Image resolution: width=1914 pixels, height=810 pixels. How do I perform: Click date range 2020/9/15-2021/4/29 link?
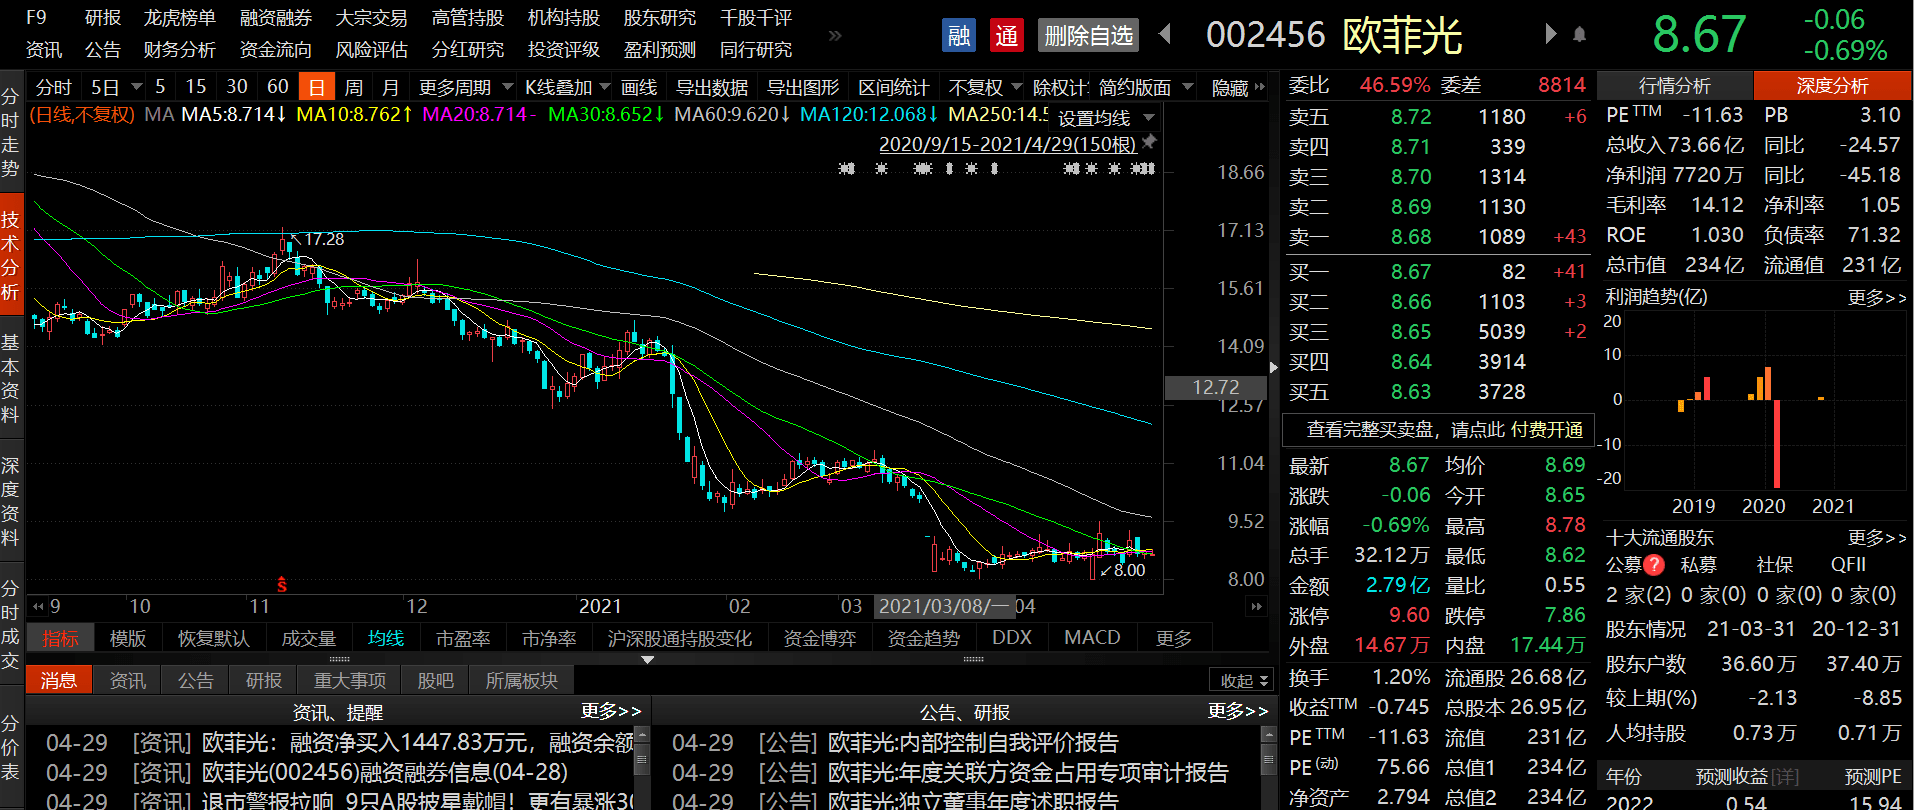[x=1007, y=144]
